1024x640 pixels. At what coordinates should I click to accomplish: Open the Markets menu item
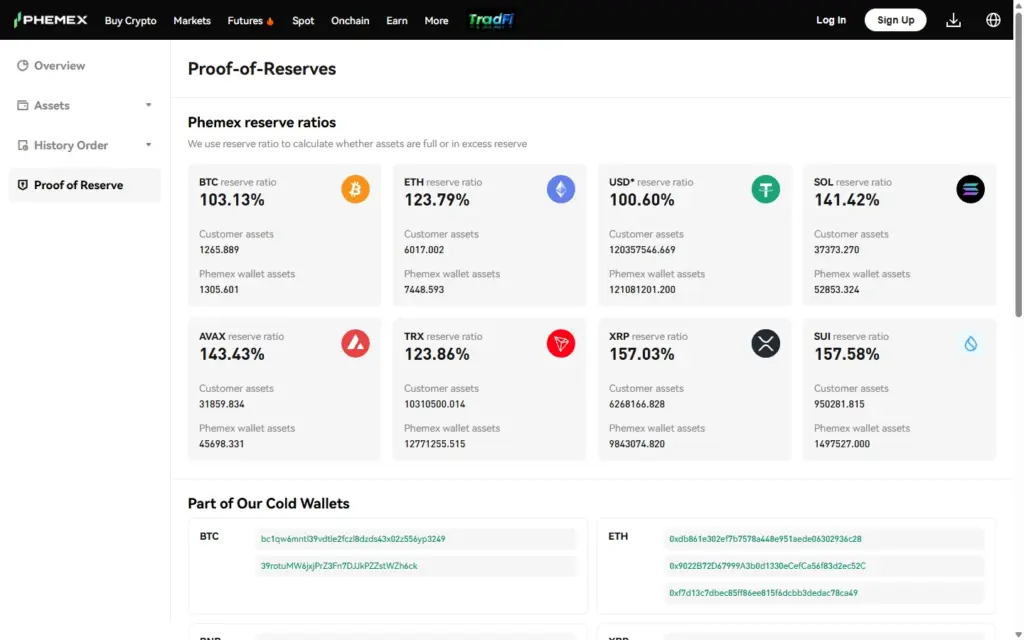point(192,21)
